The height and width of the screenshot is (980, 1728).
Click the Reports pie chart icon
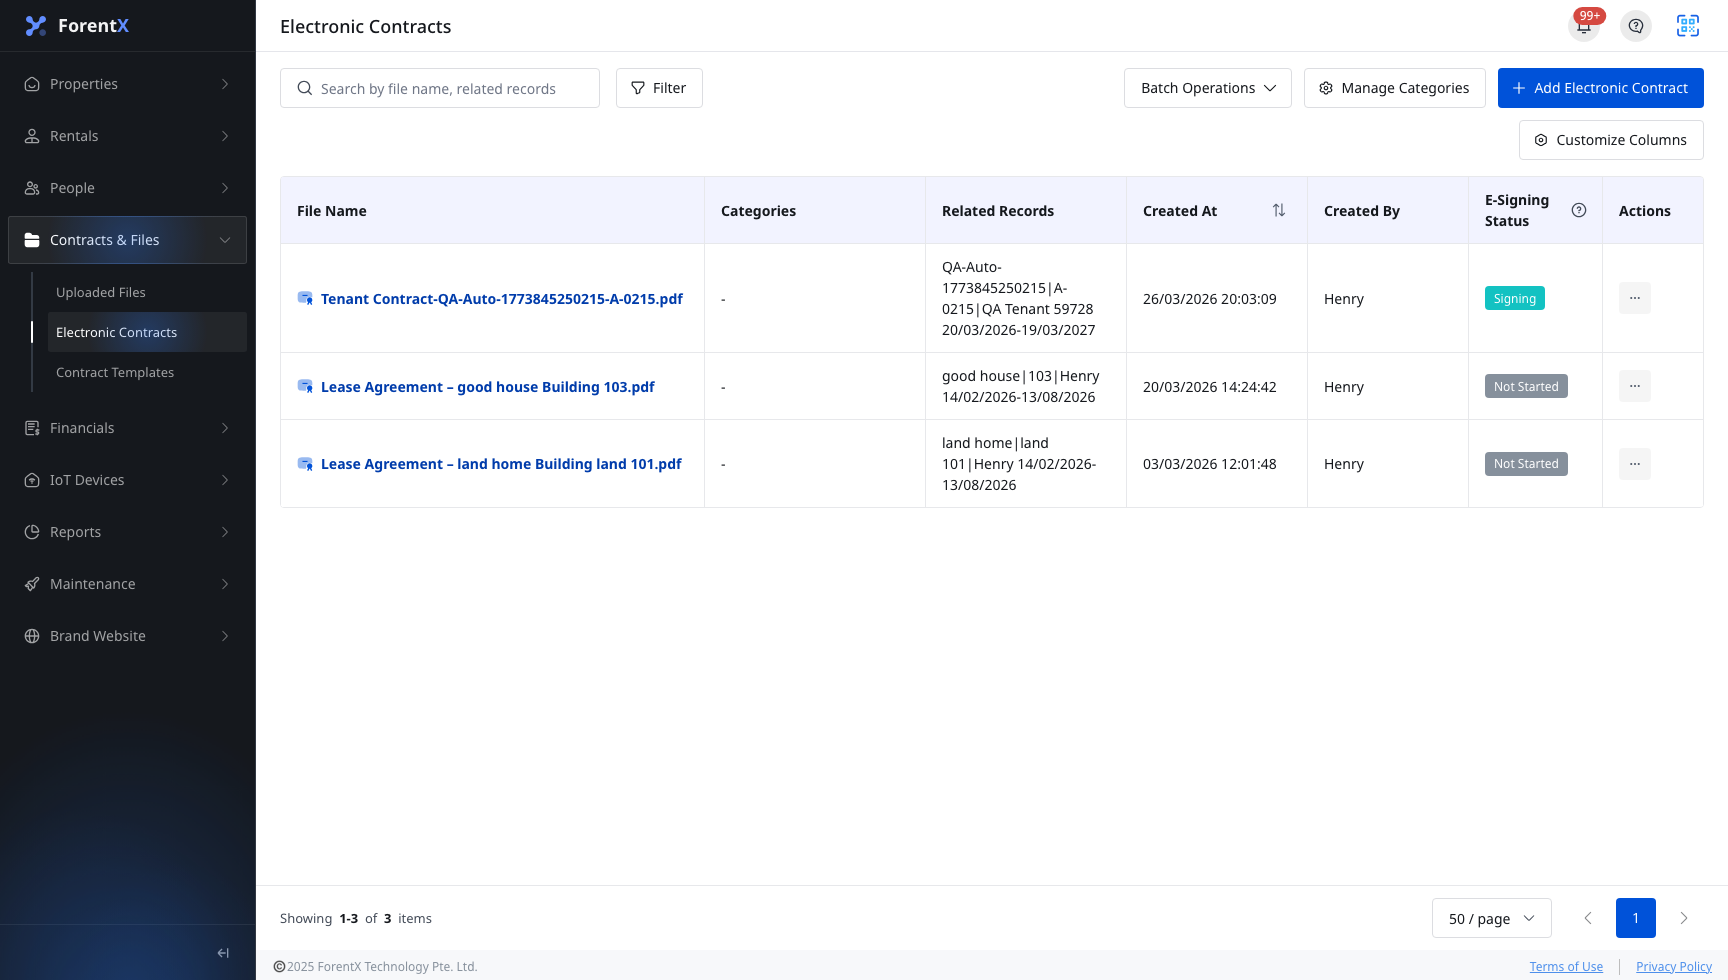click(x=32, y=532)
